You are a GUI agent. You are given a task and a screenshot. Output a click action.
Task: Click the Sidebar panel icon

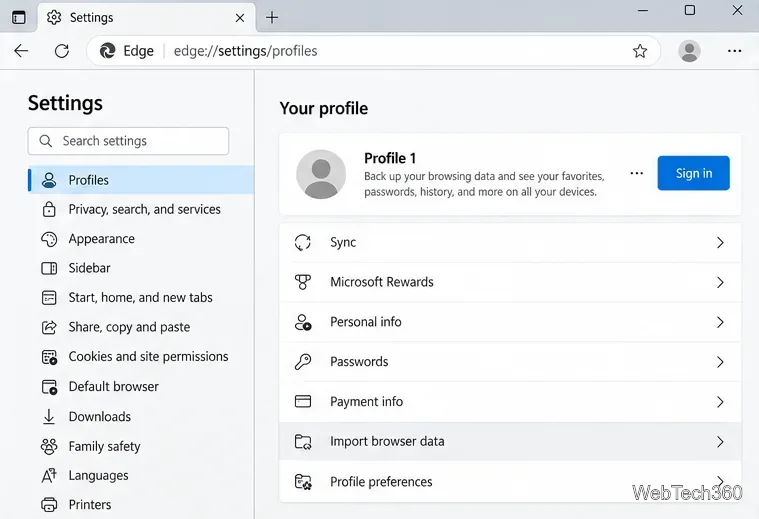49,268
